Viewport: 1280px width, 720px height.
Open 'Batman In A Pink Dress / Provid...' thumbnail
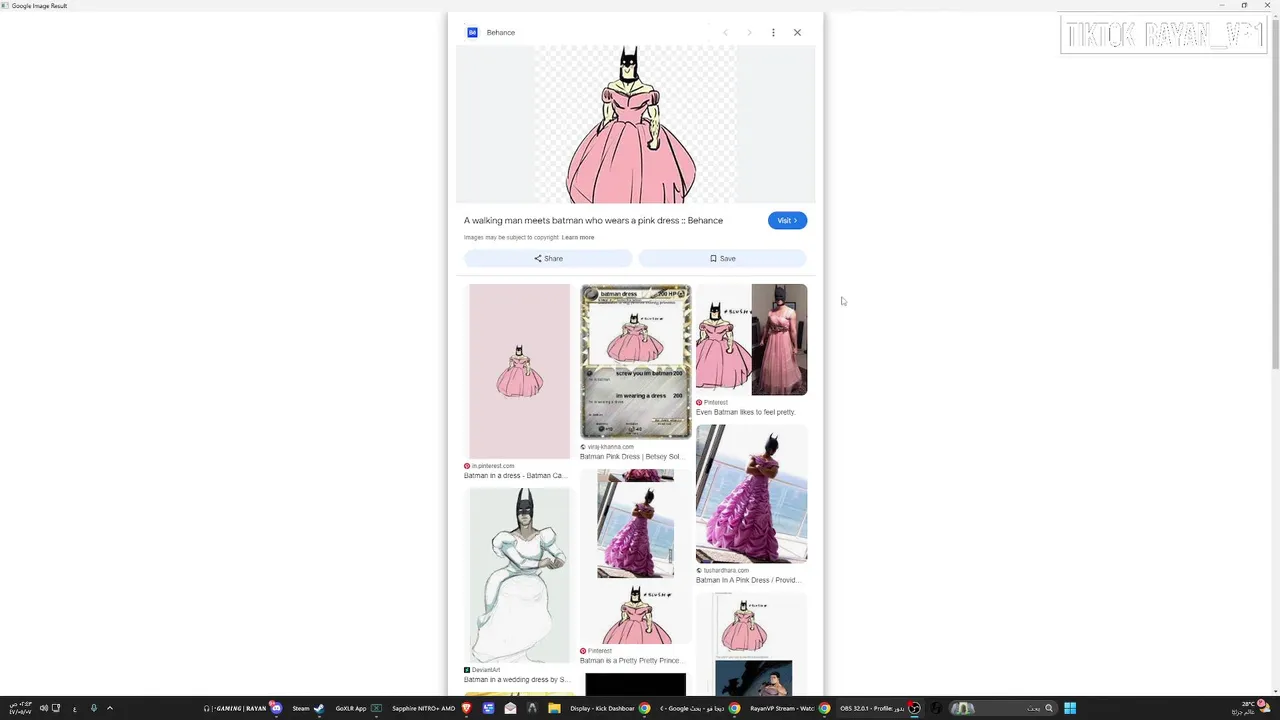(751, 494)
